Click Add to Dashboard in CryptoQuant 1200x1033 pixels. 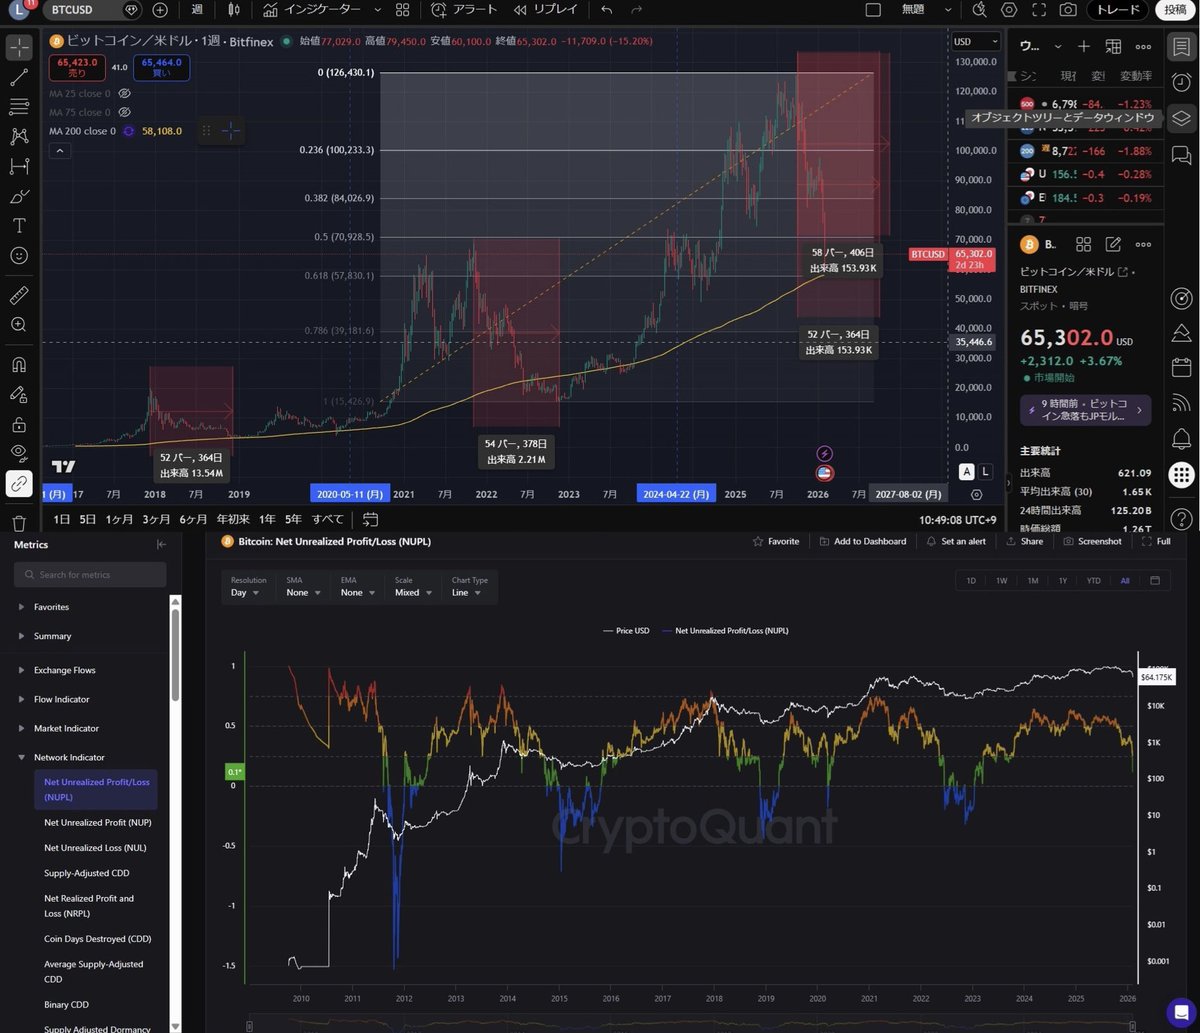[x=862, y=541]
